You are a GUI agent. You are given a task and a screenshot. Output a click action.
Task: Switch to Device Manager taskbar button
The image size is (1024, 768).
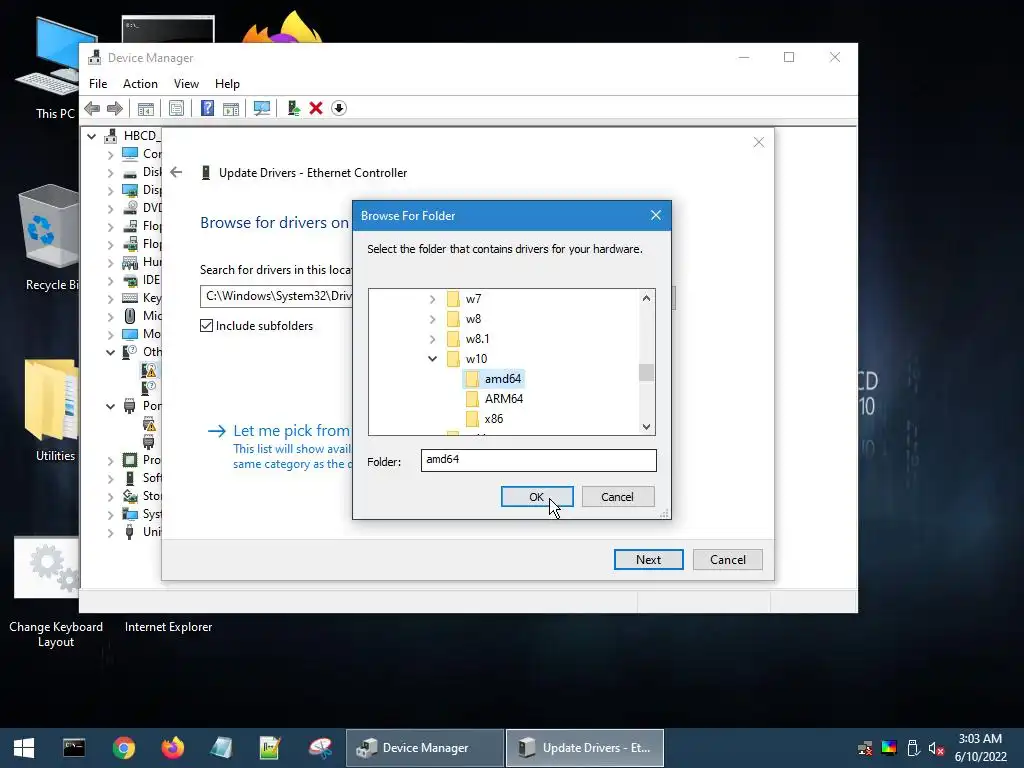pyautogui.click(x=425, y=748)
